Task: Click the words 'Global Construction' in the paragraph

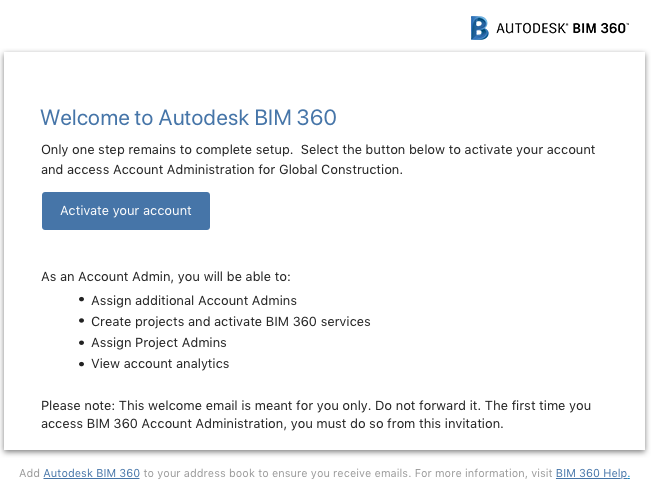Action: (339, 170)
